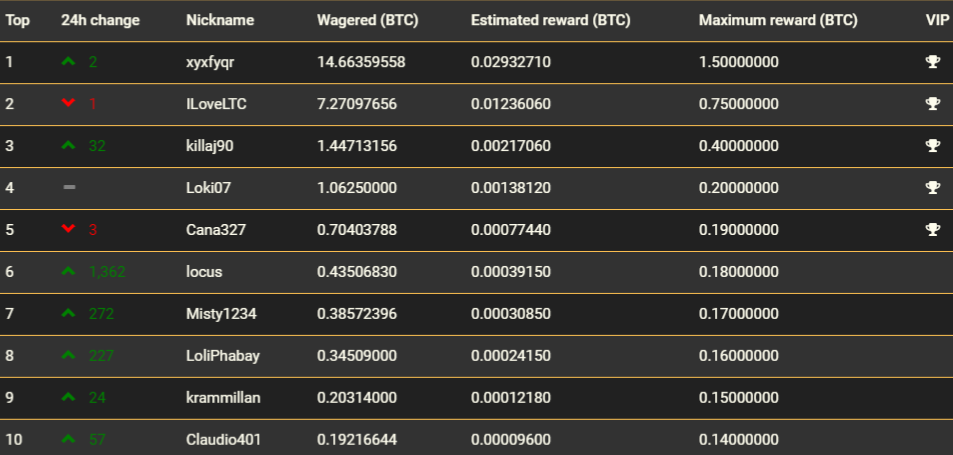Click the Nickname column header
953x455 pixels.
(219, 20)
